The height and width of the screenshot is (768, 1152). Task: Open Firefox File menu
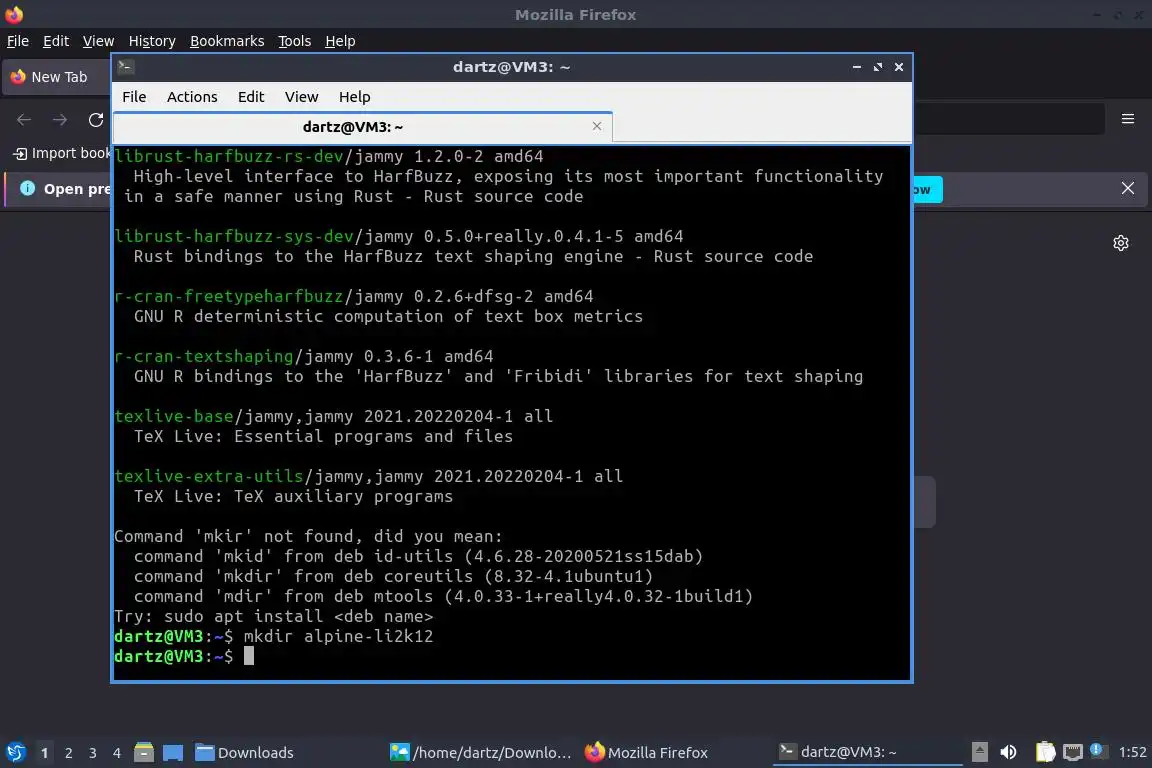[18, 41]
